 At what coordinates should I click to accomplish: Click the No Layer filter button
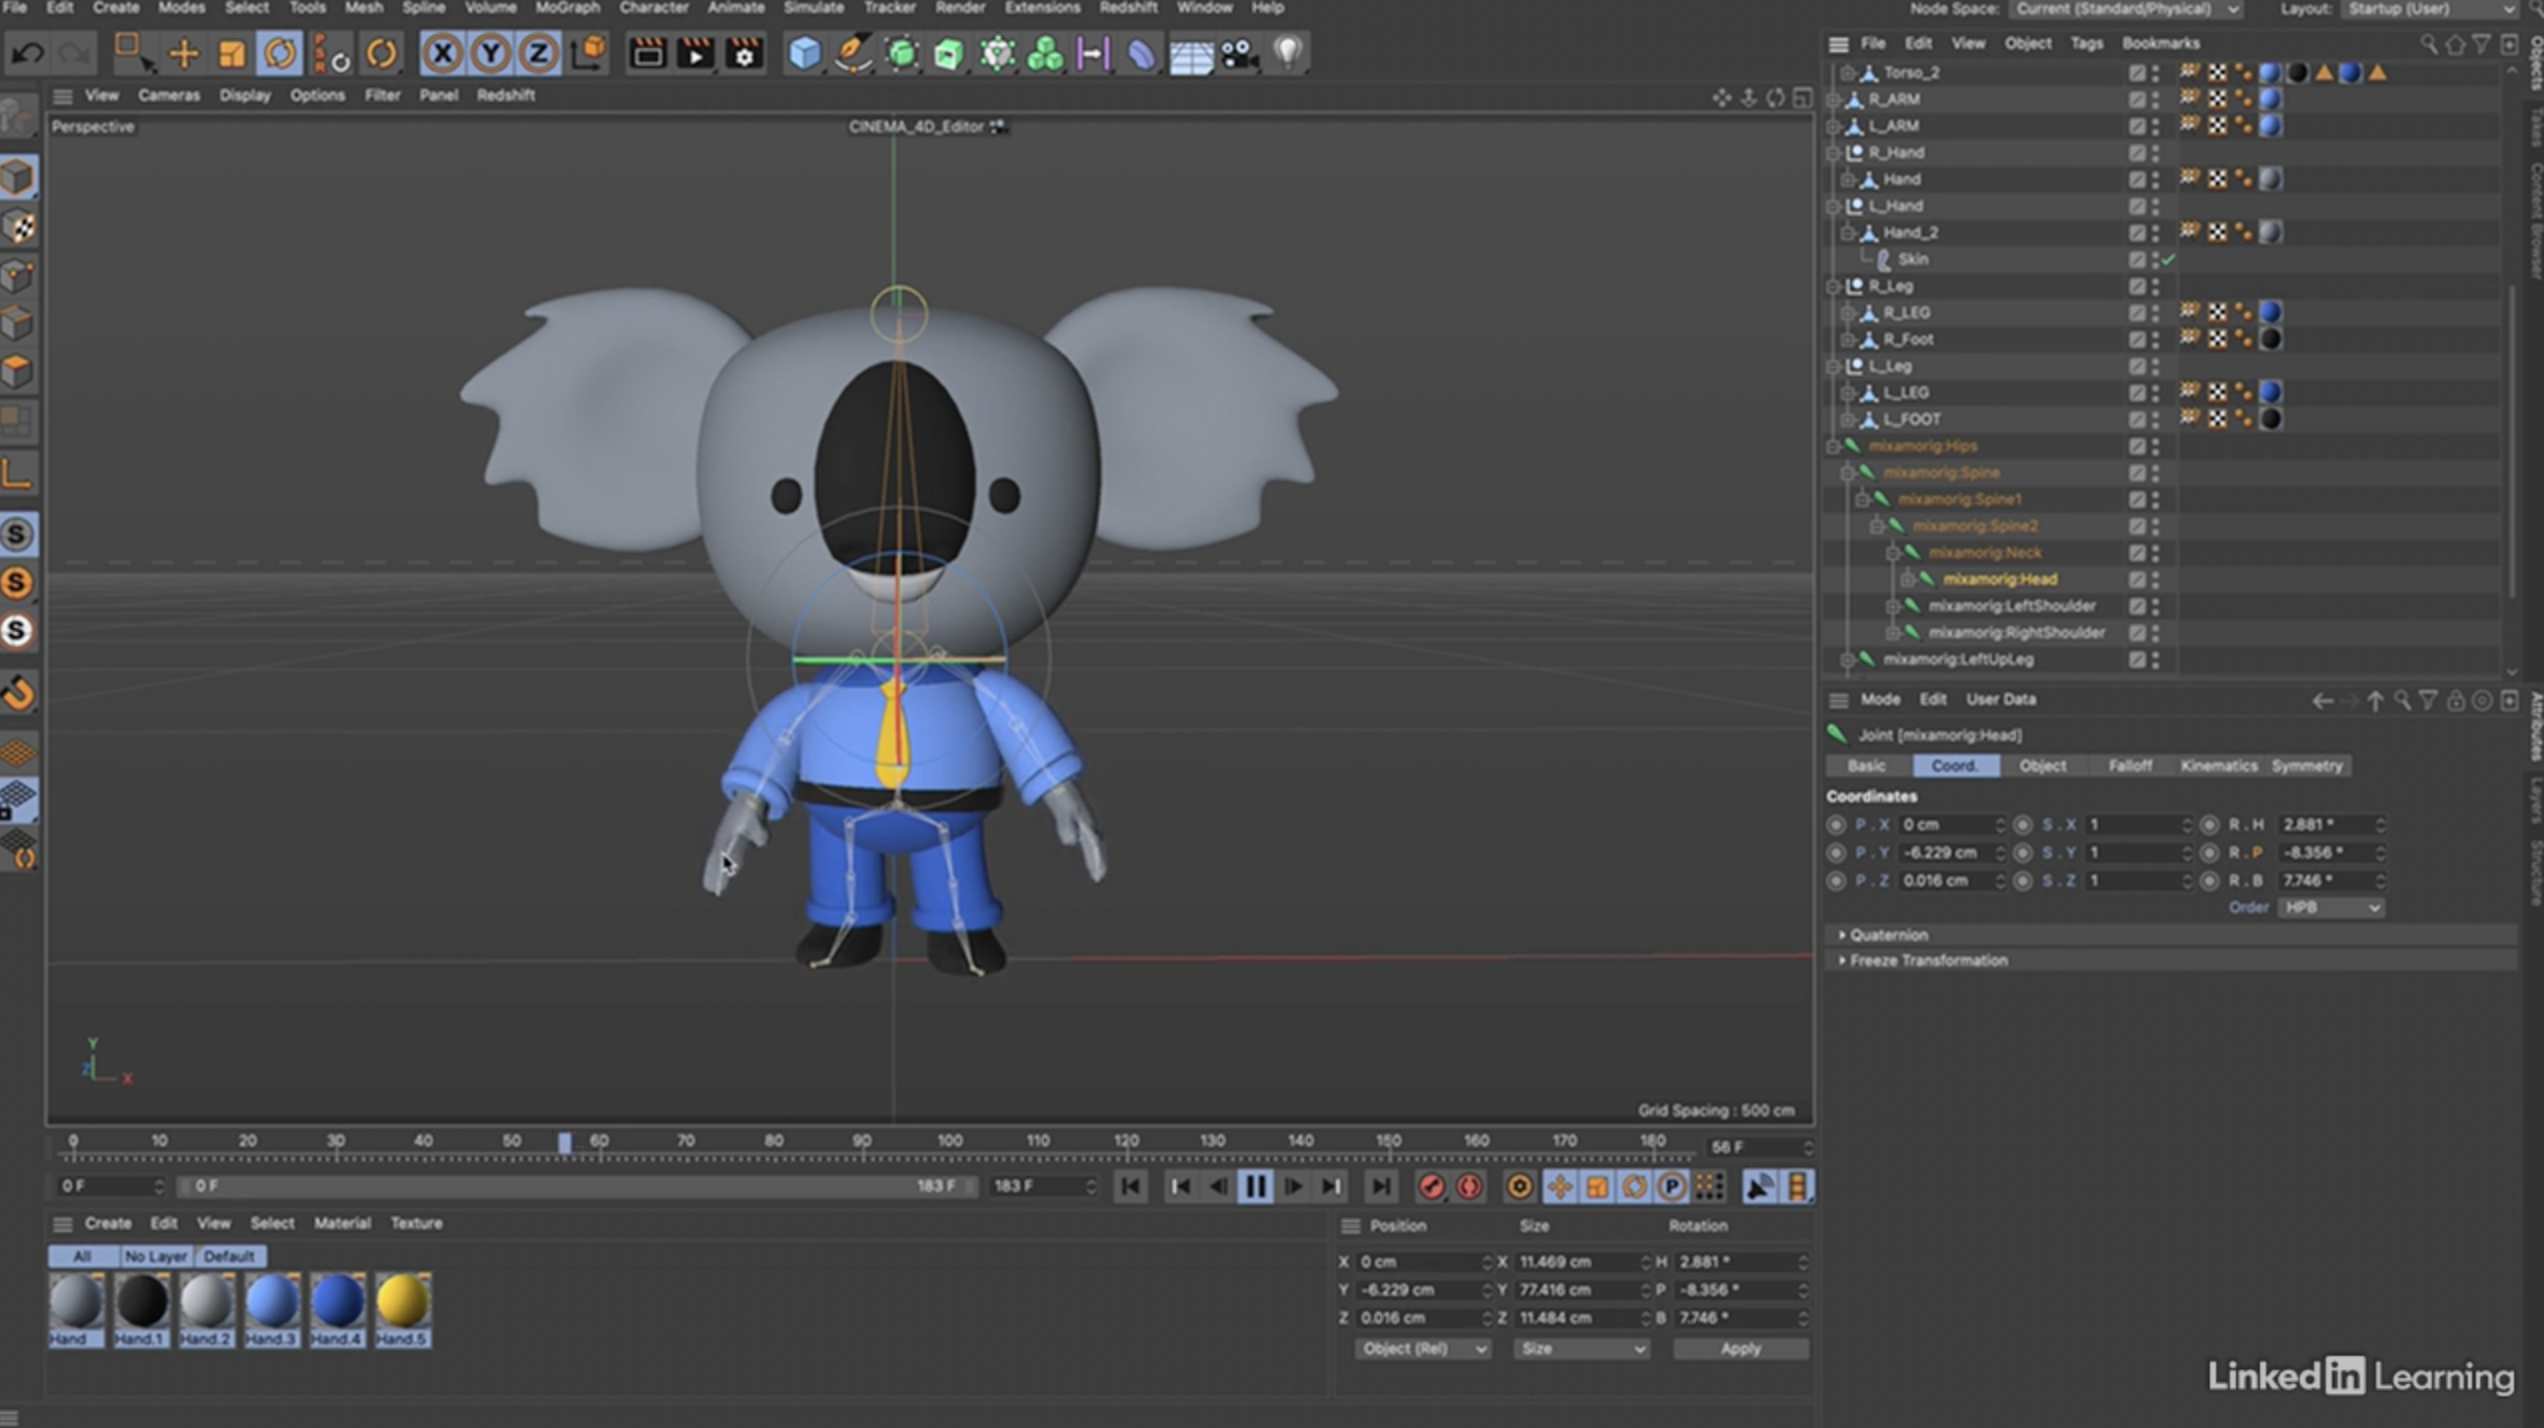pyautogui.click(x=155, y=1256)
